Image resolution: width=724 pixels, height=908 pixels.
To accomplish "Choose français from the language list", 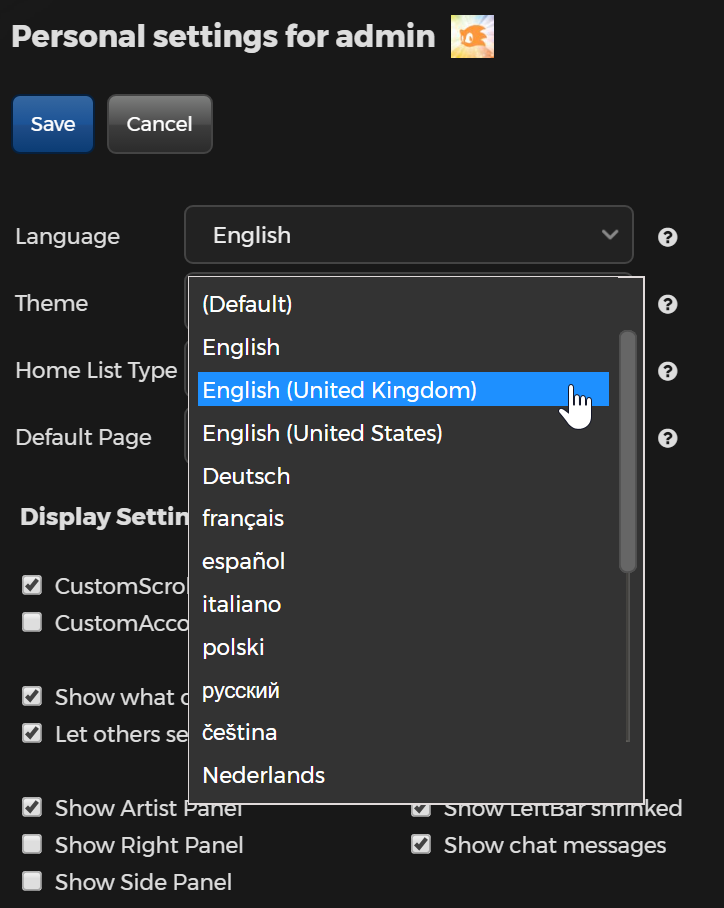I will click(x=243, y=518).
